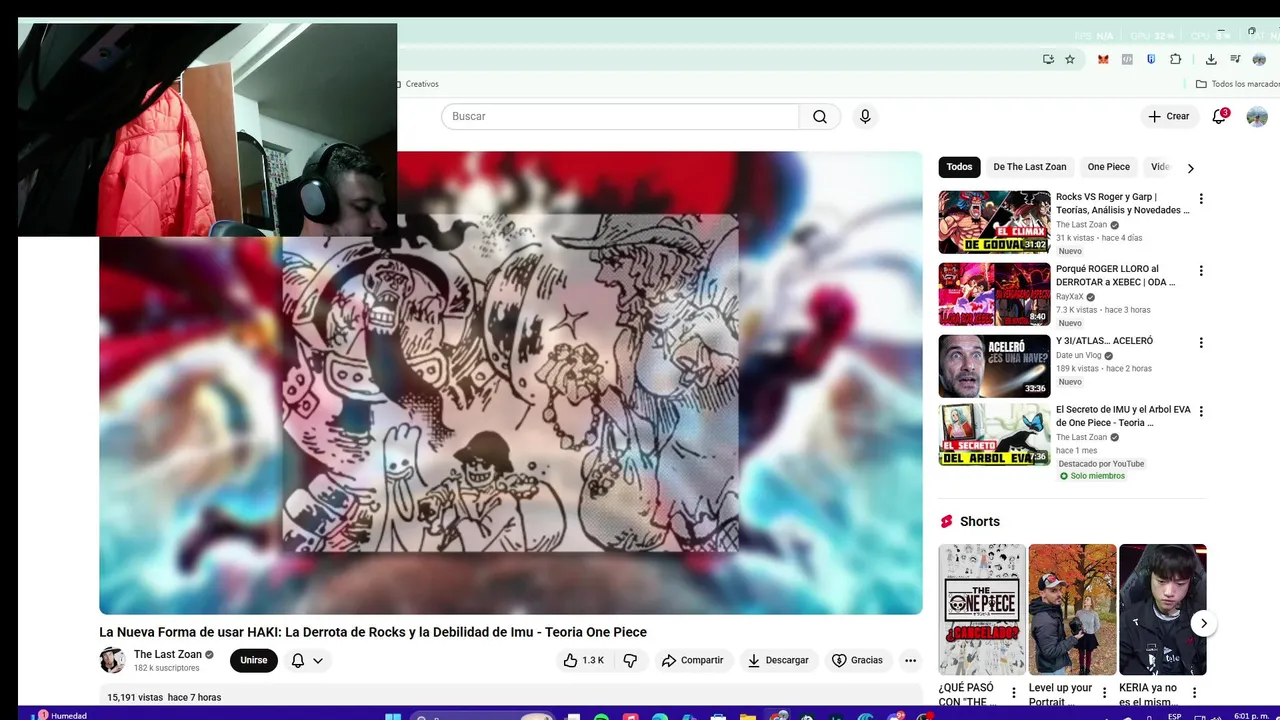Open the YouTube notifications bell
The height and width of the screenshot is (720, 1280).
pos(1219,117)
